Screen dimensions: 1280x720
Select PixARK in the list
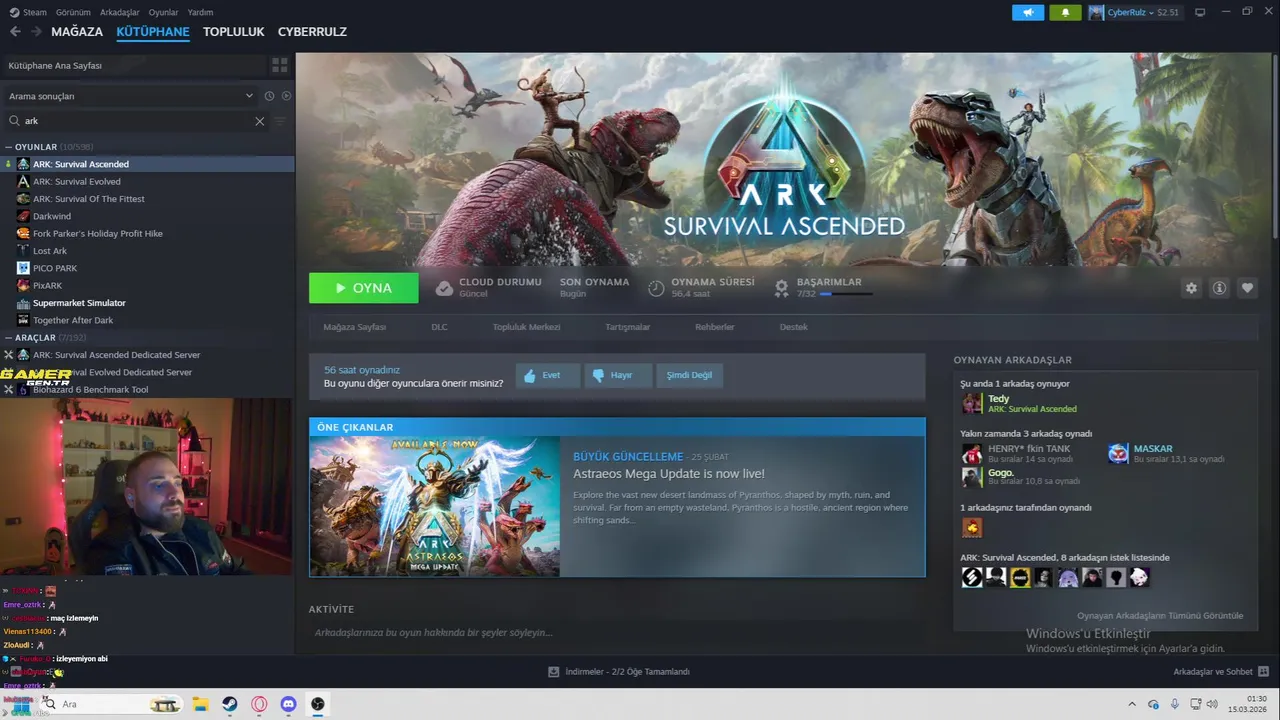tap(47, 286)
